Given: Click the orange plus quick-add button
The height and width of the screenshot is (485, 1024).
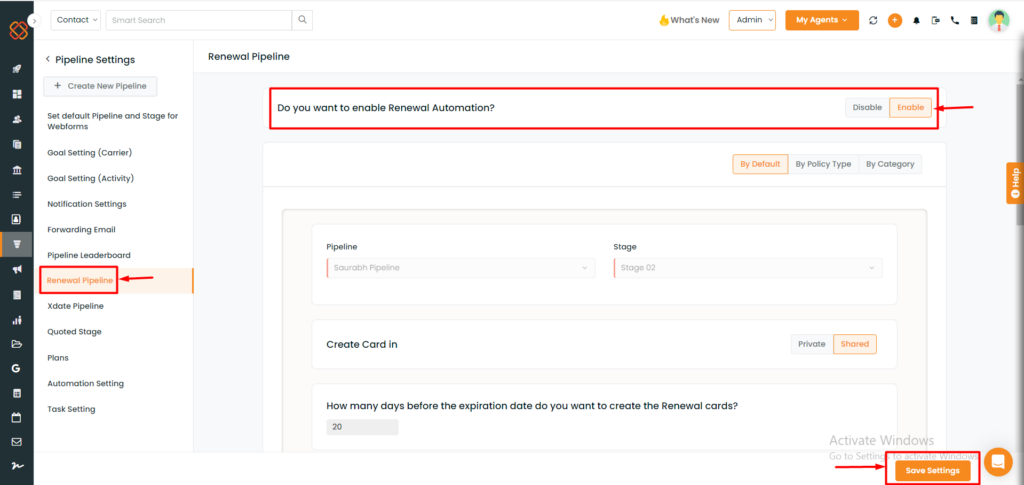Looking at the screenshot, I should pyautogui.click(x=895, y=20).
